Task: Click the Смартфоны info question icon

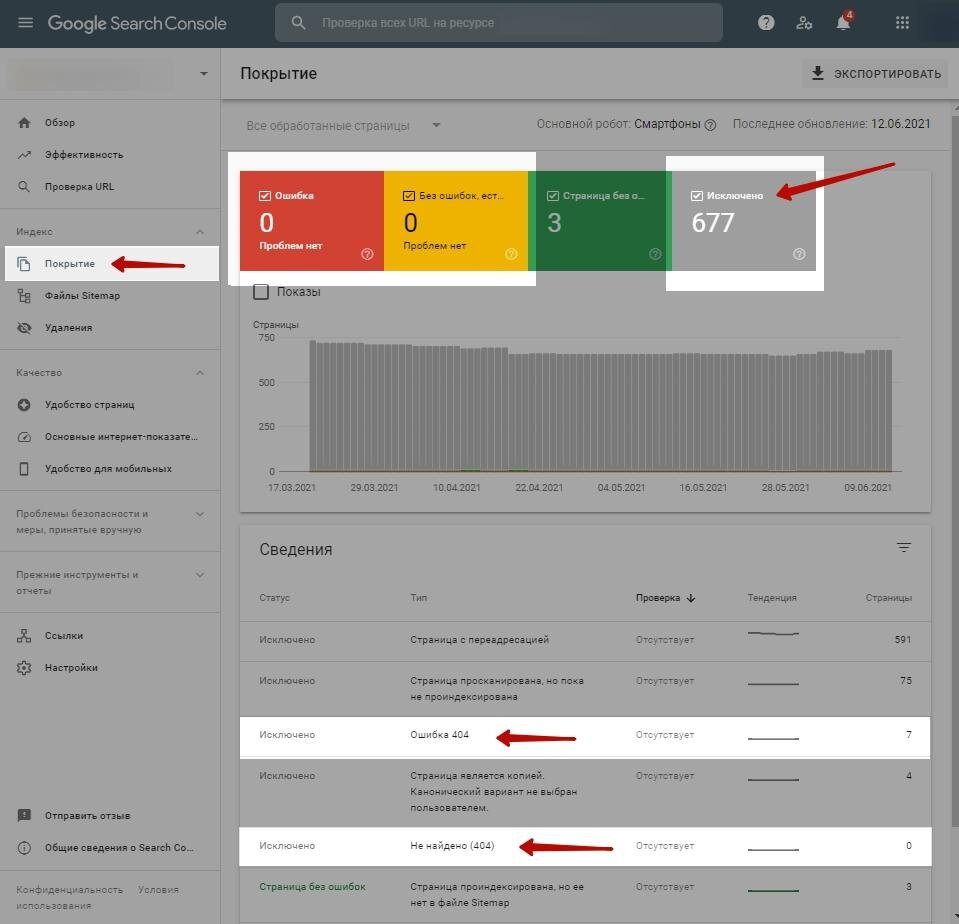Action: point(710,125)
